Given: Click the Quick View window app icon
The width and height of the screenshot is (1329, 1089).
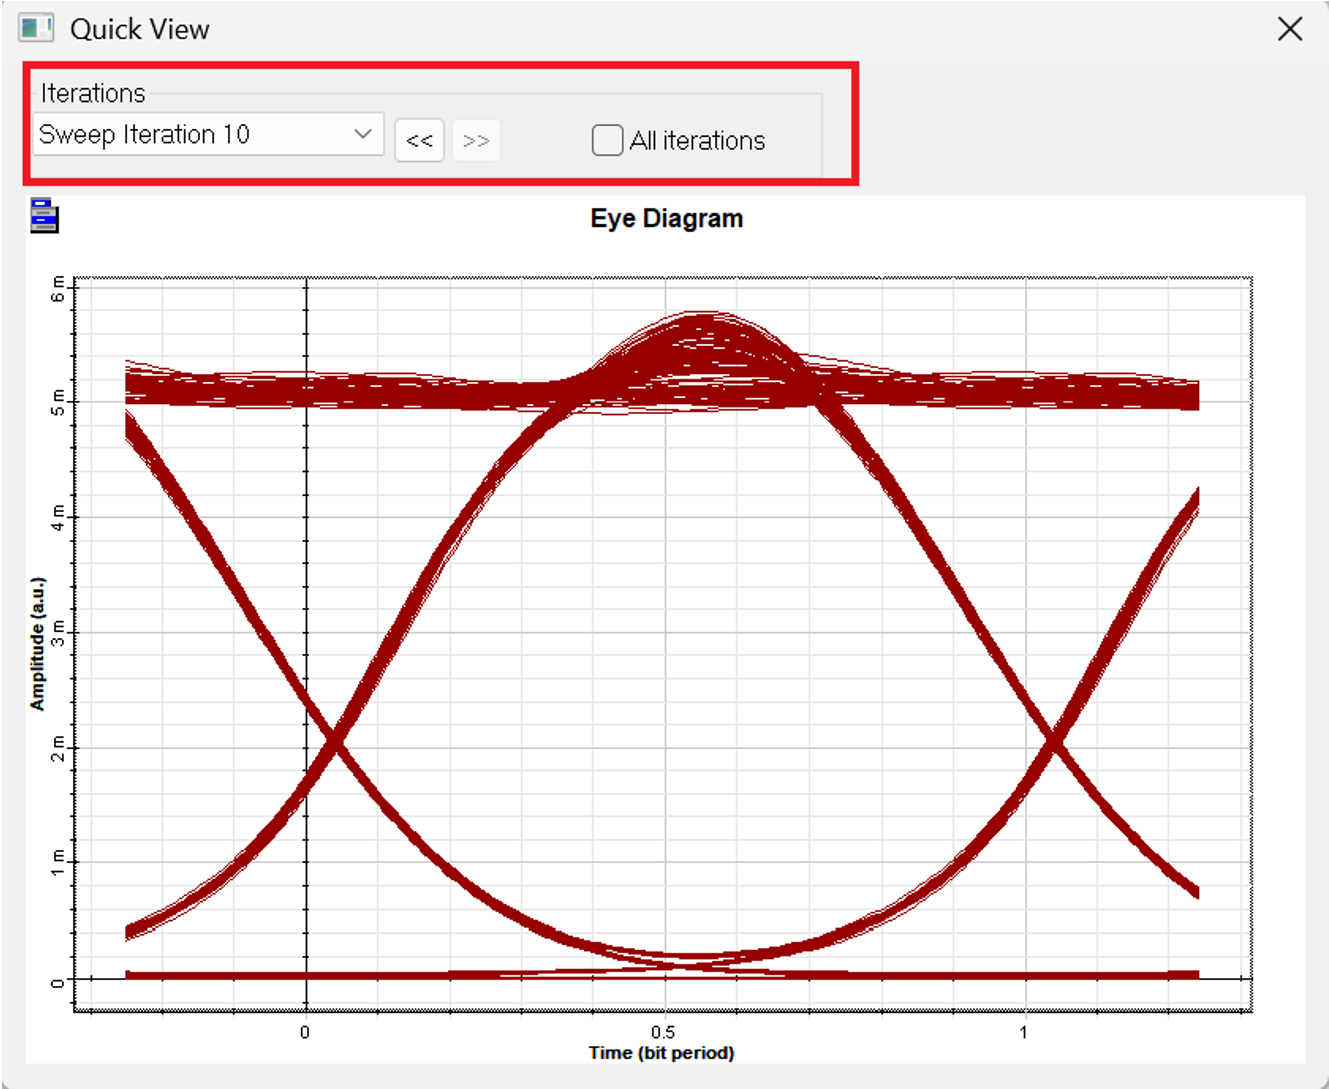Looking at the screenshot, I should pos(36,28).
